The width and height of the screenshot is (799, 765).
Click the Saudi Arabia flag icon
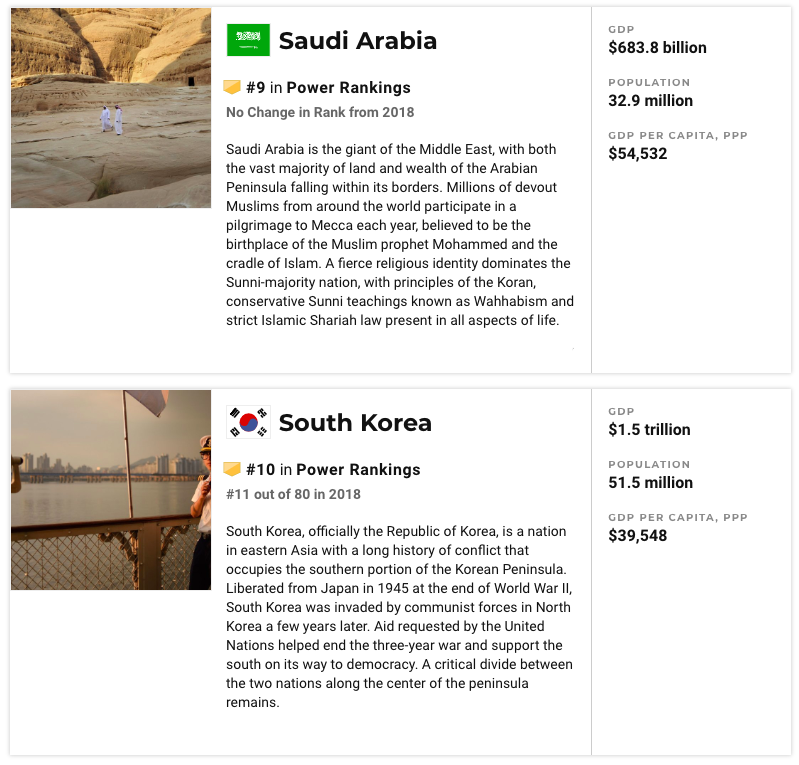pyautogui.click(x=248, y=40)
